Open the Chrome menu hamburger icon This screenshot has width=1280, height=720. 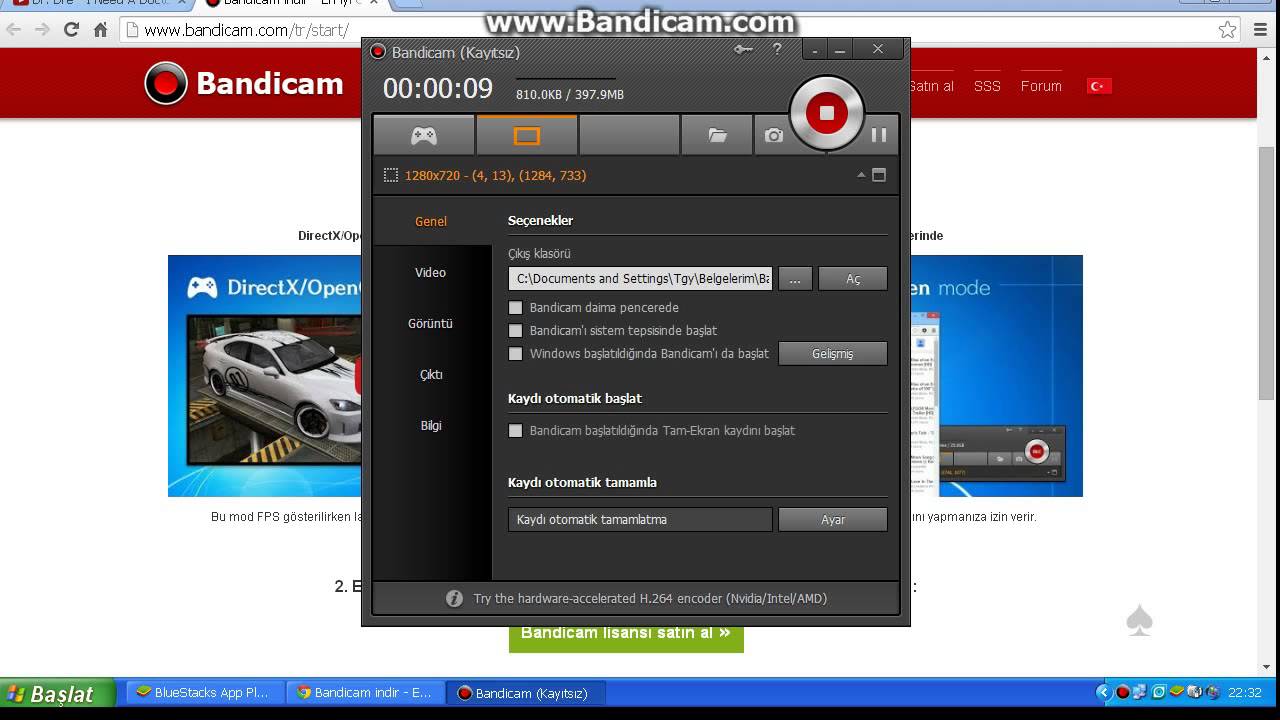(1260, 30)
